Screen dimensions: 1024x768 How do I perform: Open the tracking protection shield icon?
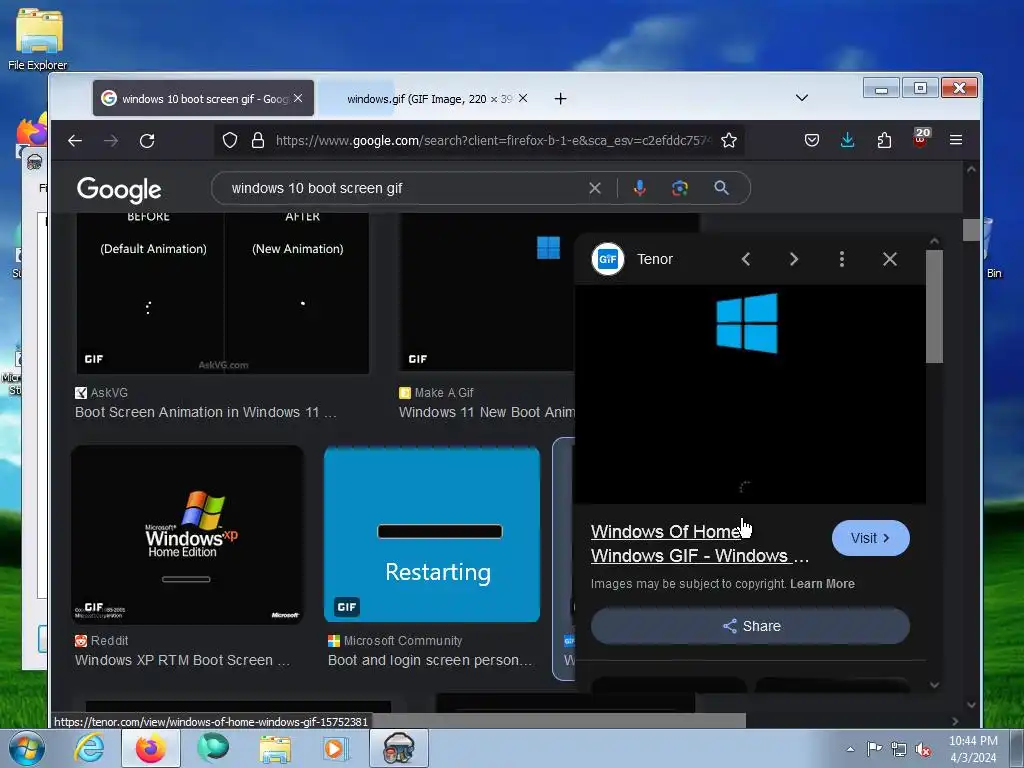(x=230, y=140)
